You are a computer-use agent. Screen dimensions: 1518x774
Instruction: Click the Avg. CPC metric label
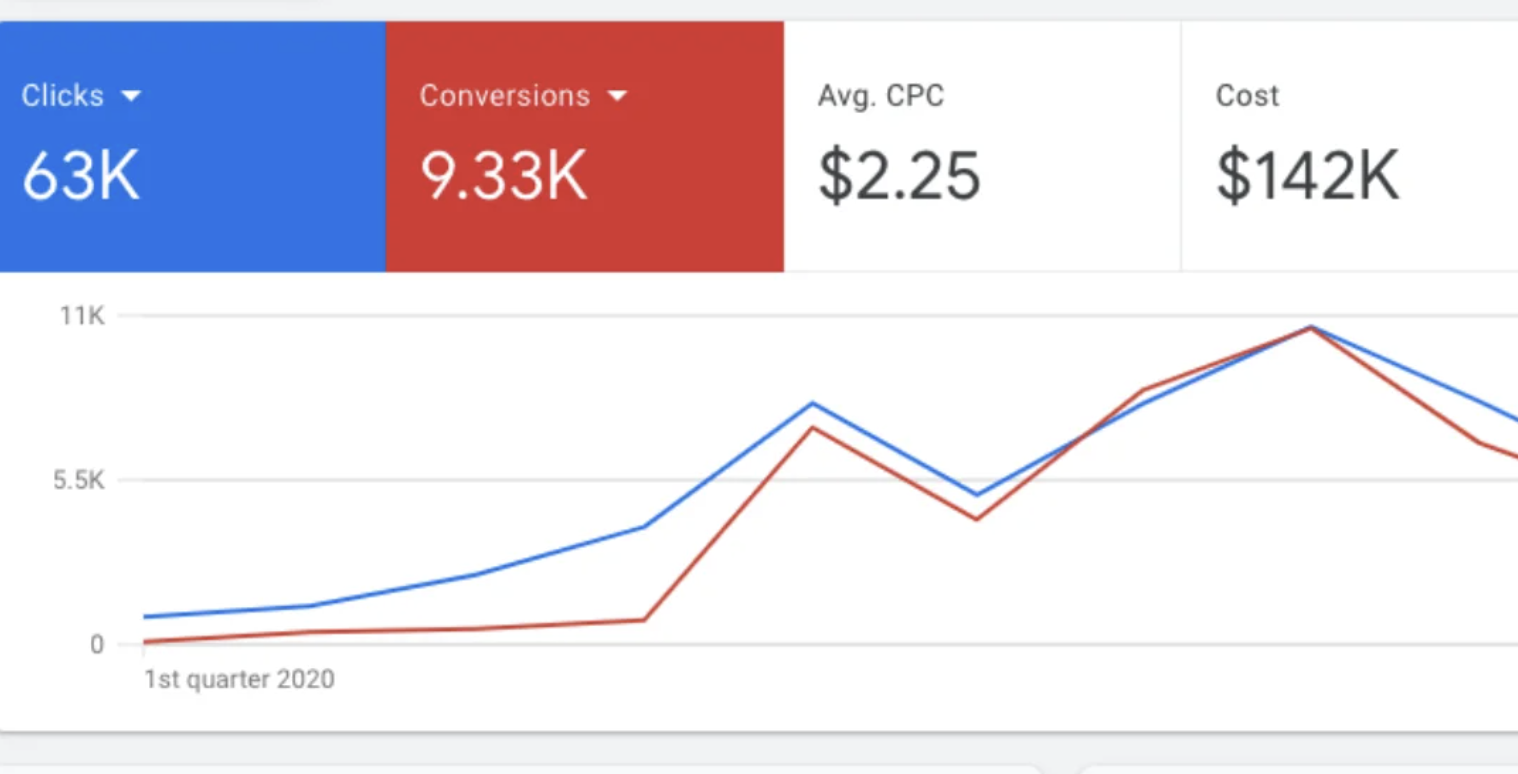[880, 96]
